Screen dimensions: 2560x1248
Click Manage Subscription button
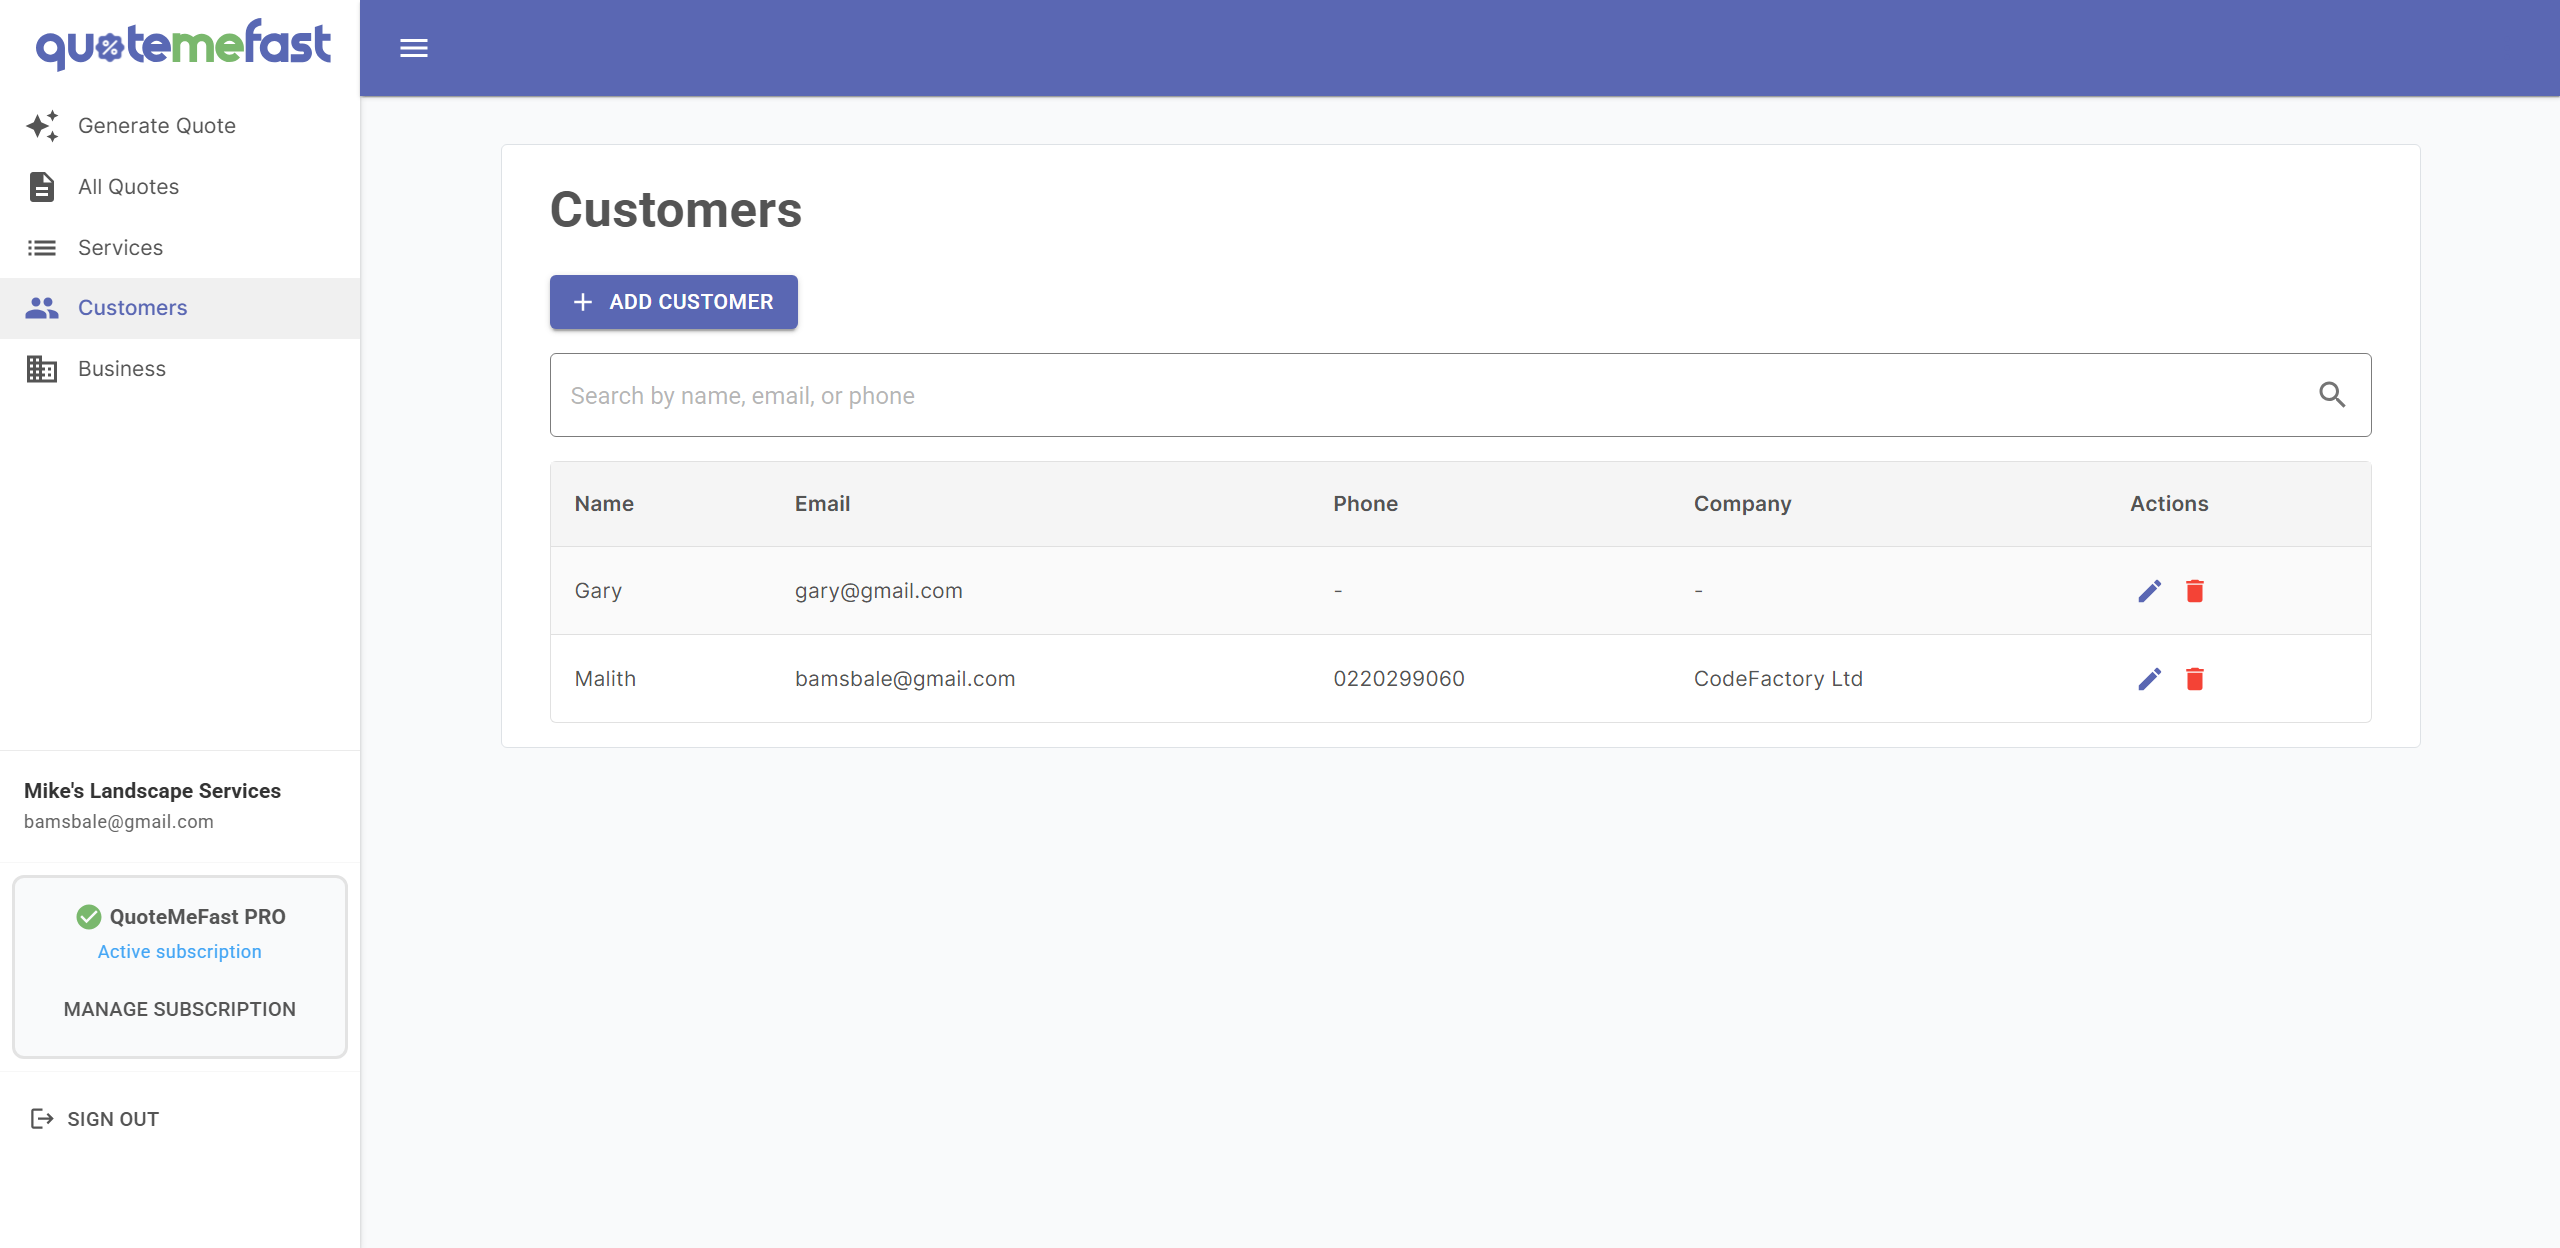180,1009
